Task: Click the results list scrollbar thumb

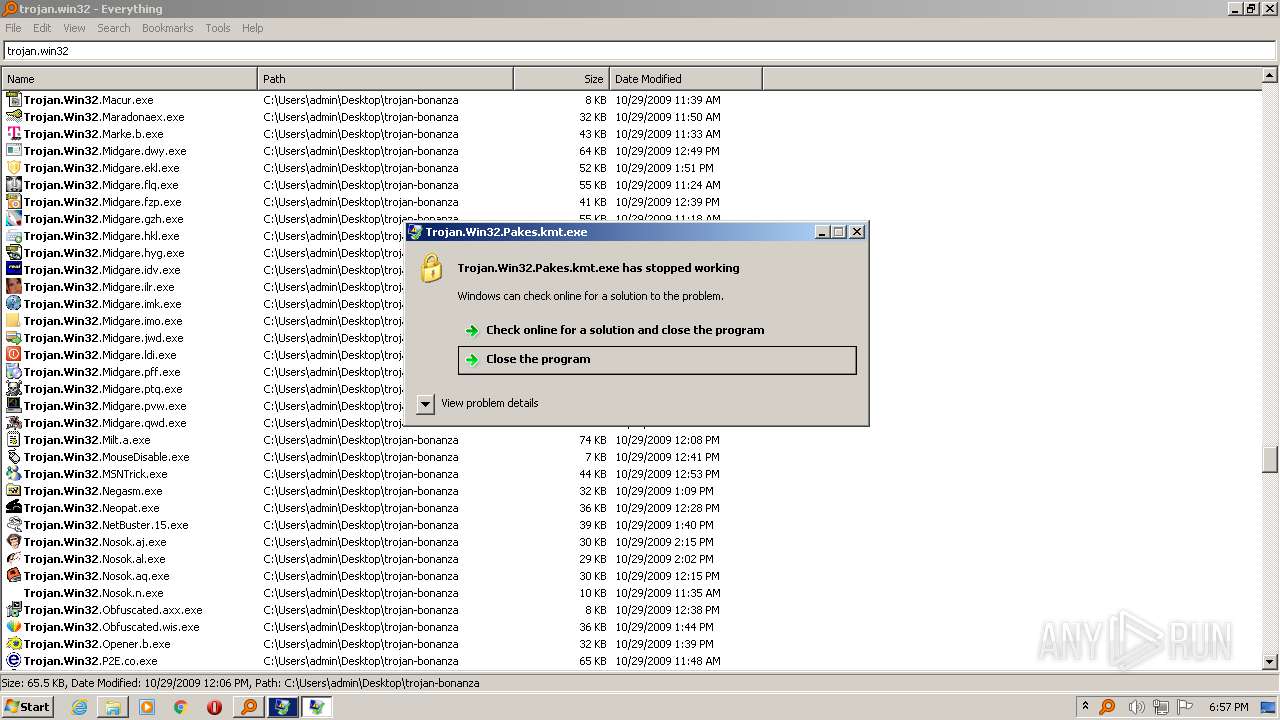Action: pos(1270,459)
